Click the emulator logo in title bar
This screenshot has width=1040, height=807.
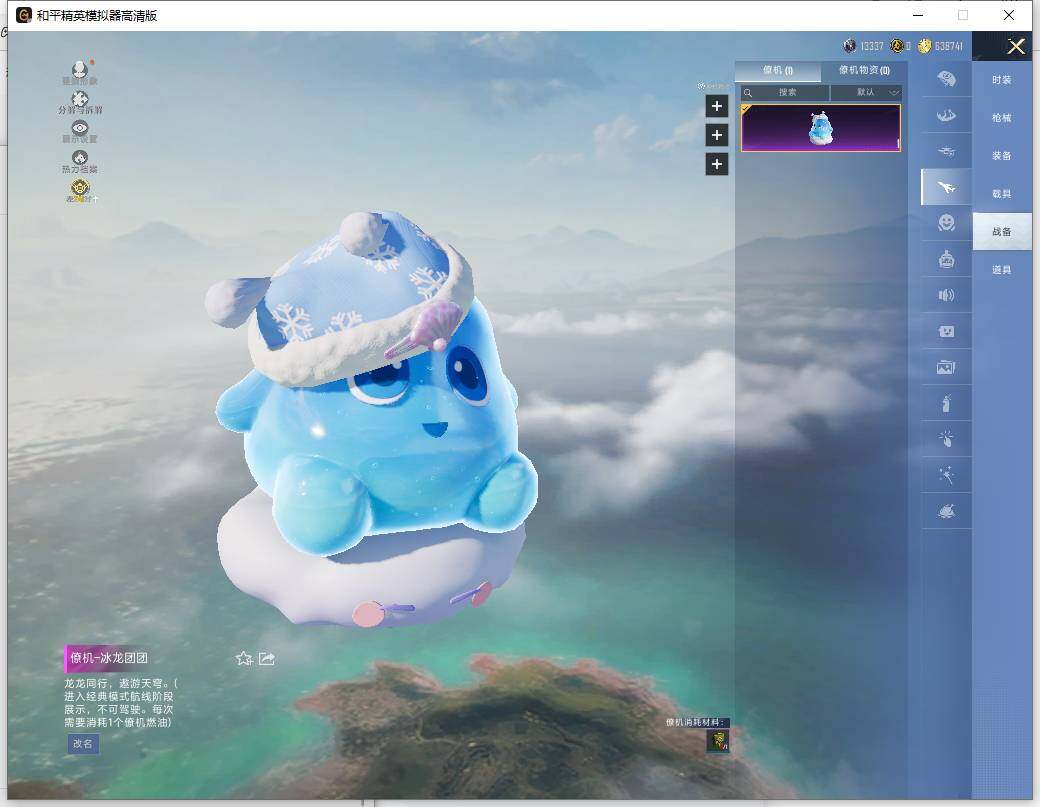24,15
